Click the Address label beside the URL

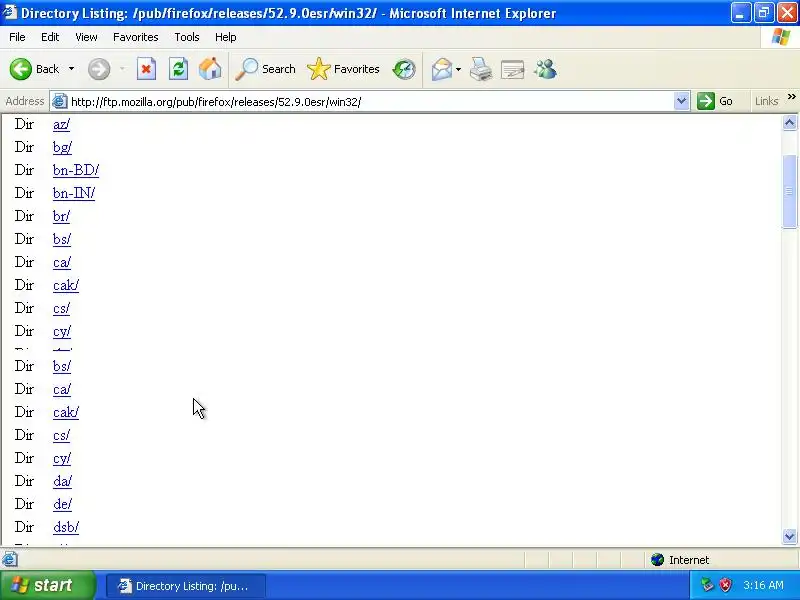click(x=24, y=101)
